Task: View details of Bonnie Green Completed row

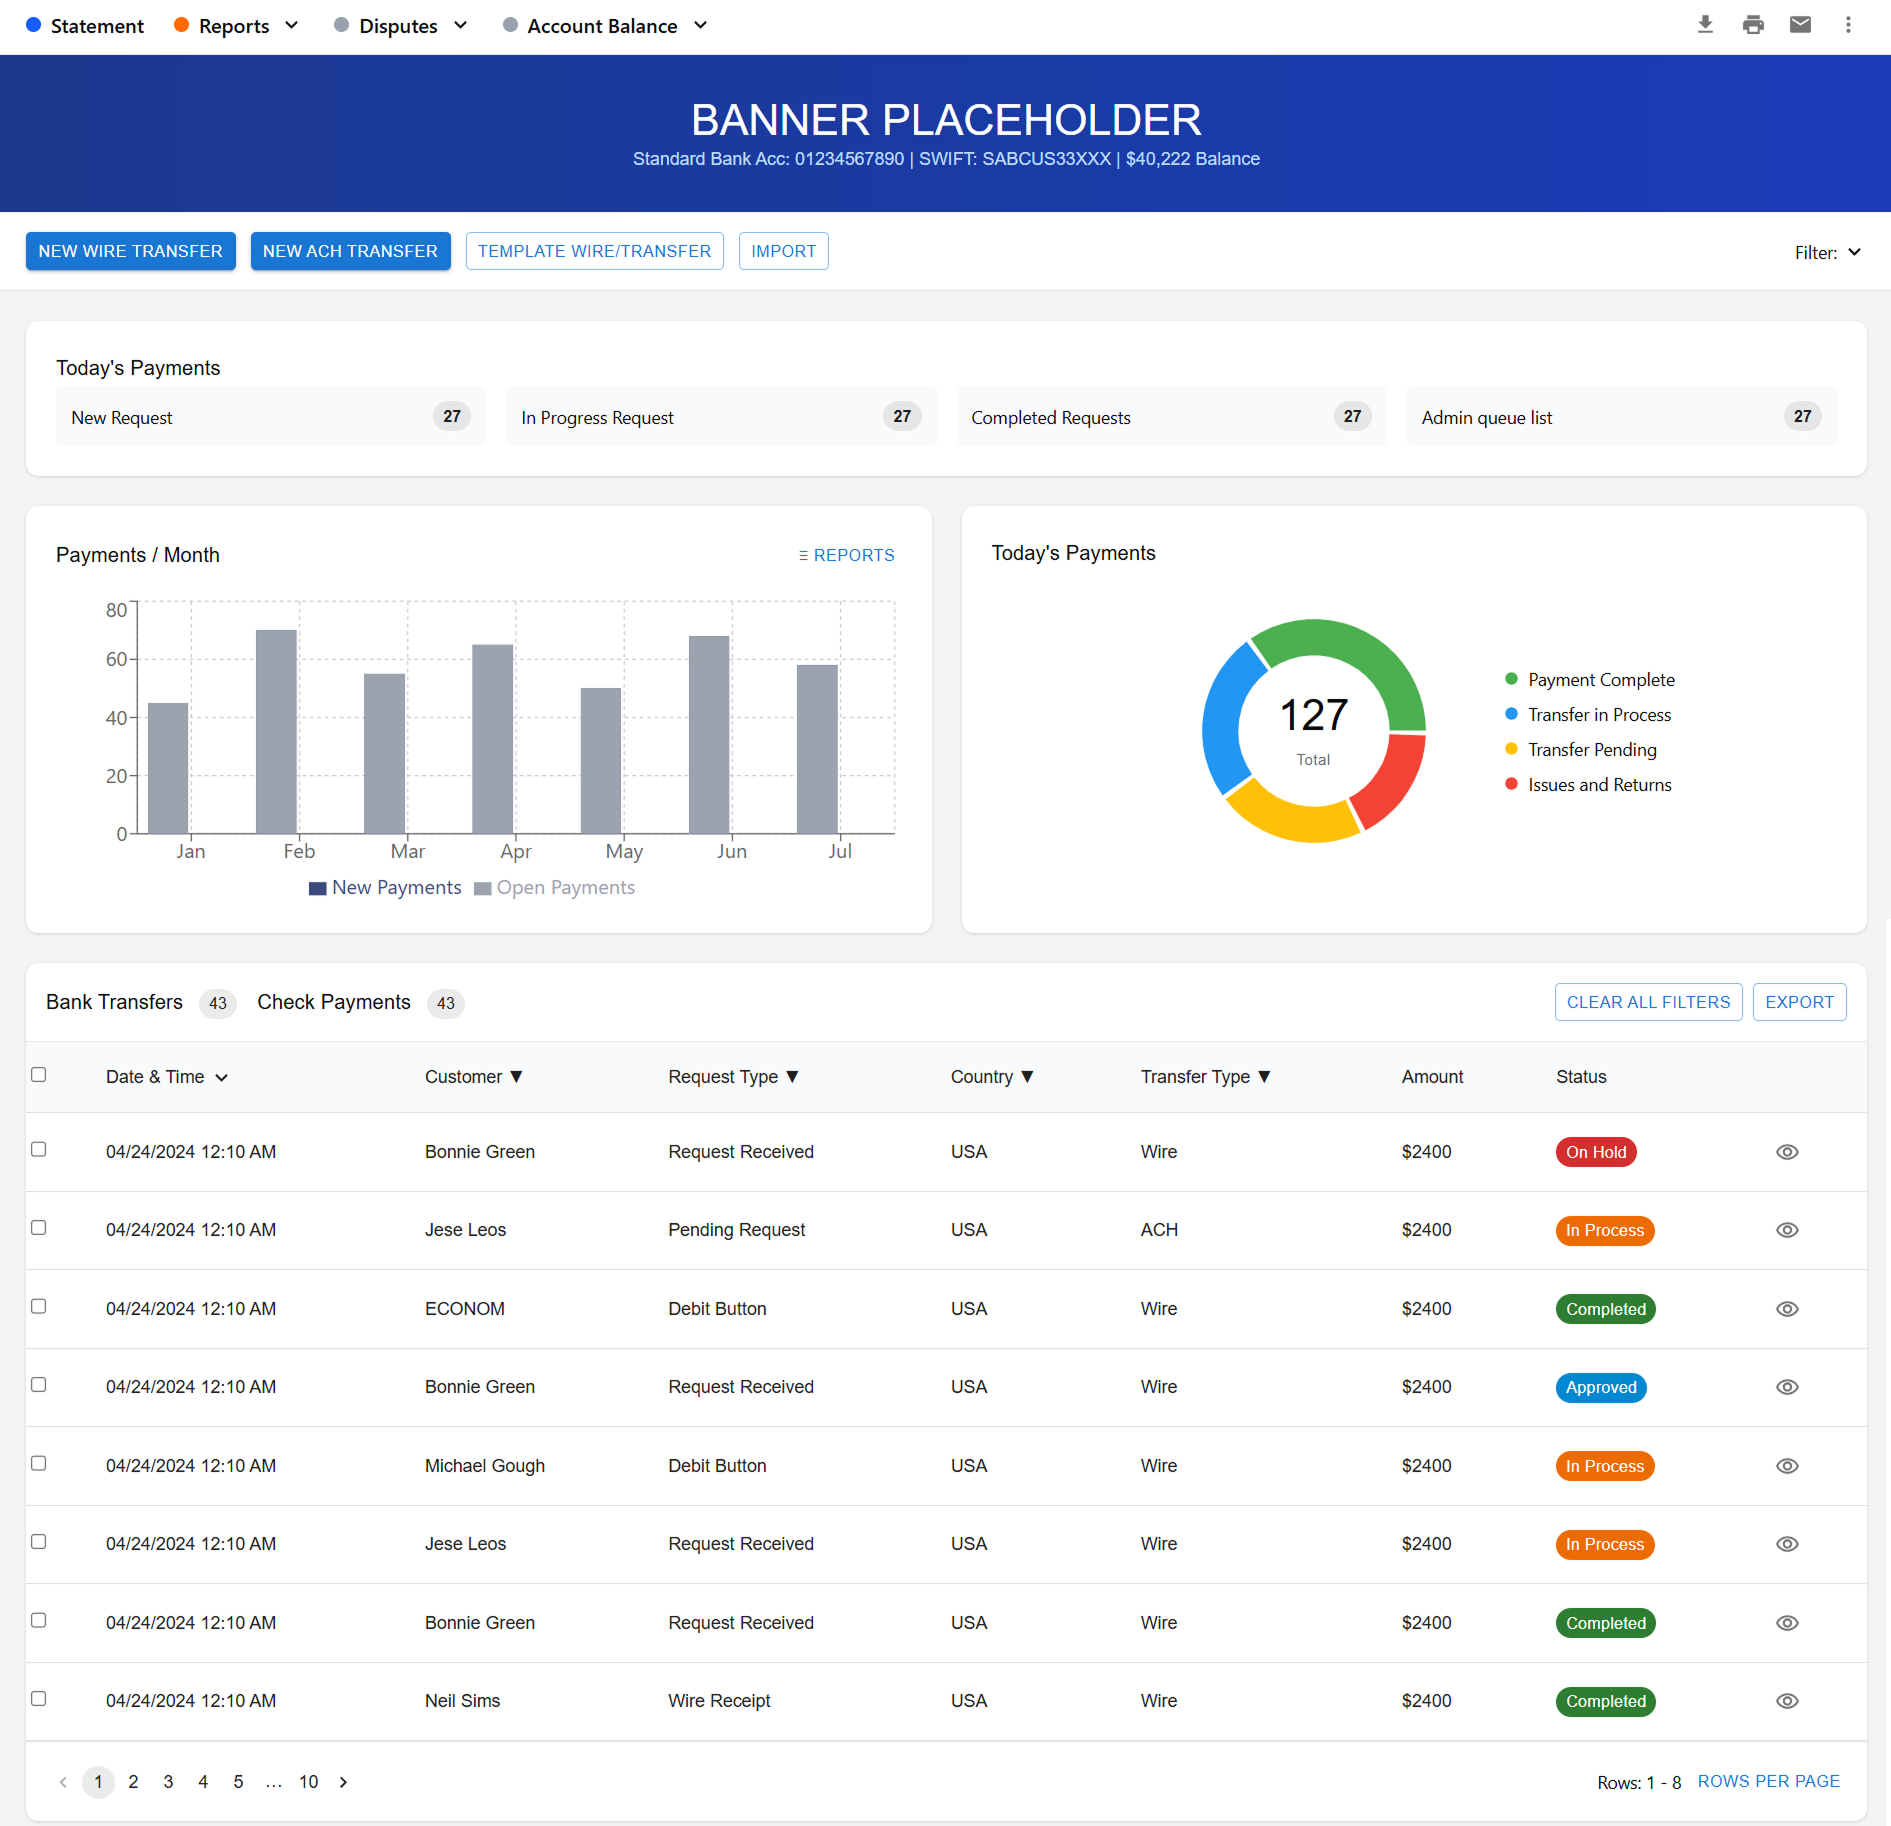Action: [1787, 1623]
